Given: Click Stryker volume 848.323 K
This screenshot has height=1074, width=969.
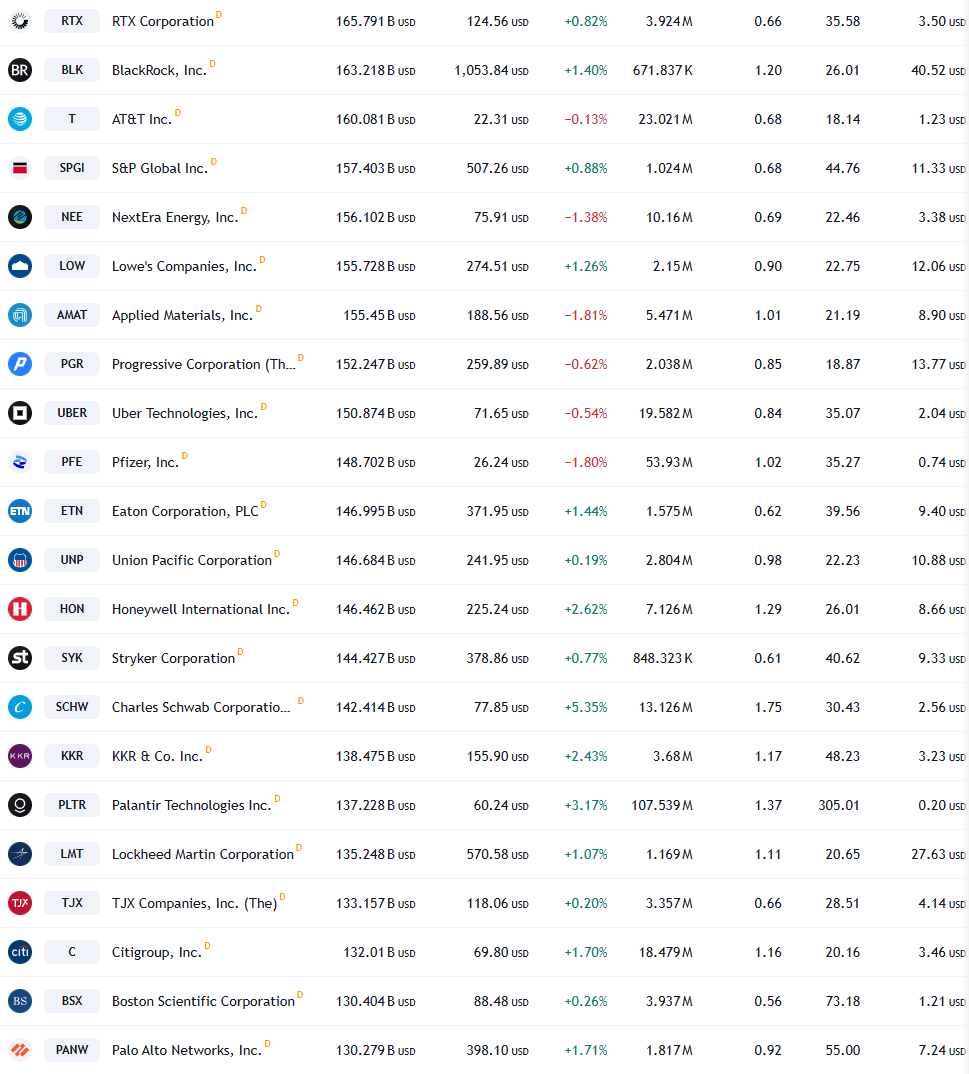Looking at the screenshot, I should click(x=663, y=658).
